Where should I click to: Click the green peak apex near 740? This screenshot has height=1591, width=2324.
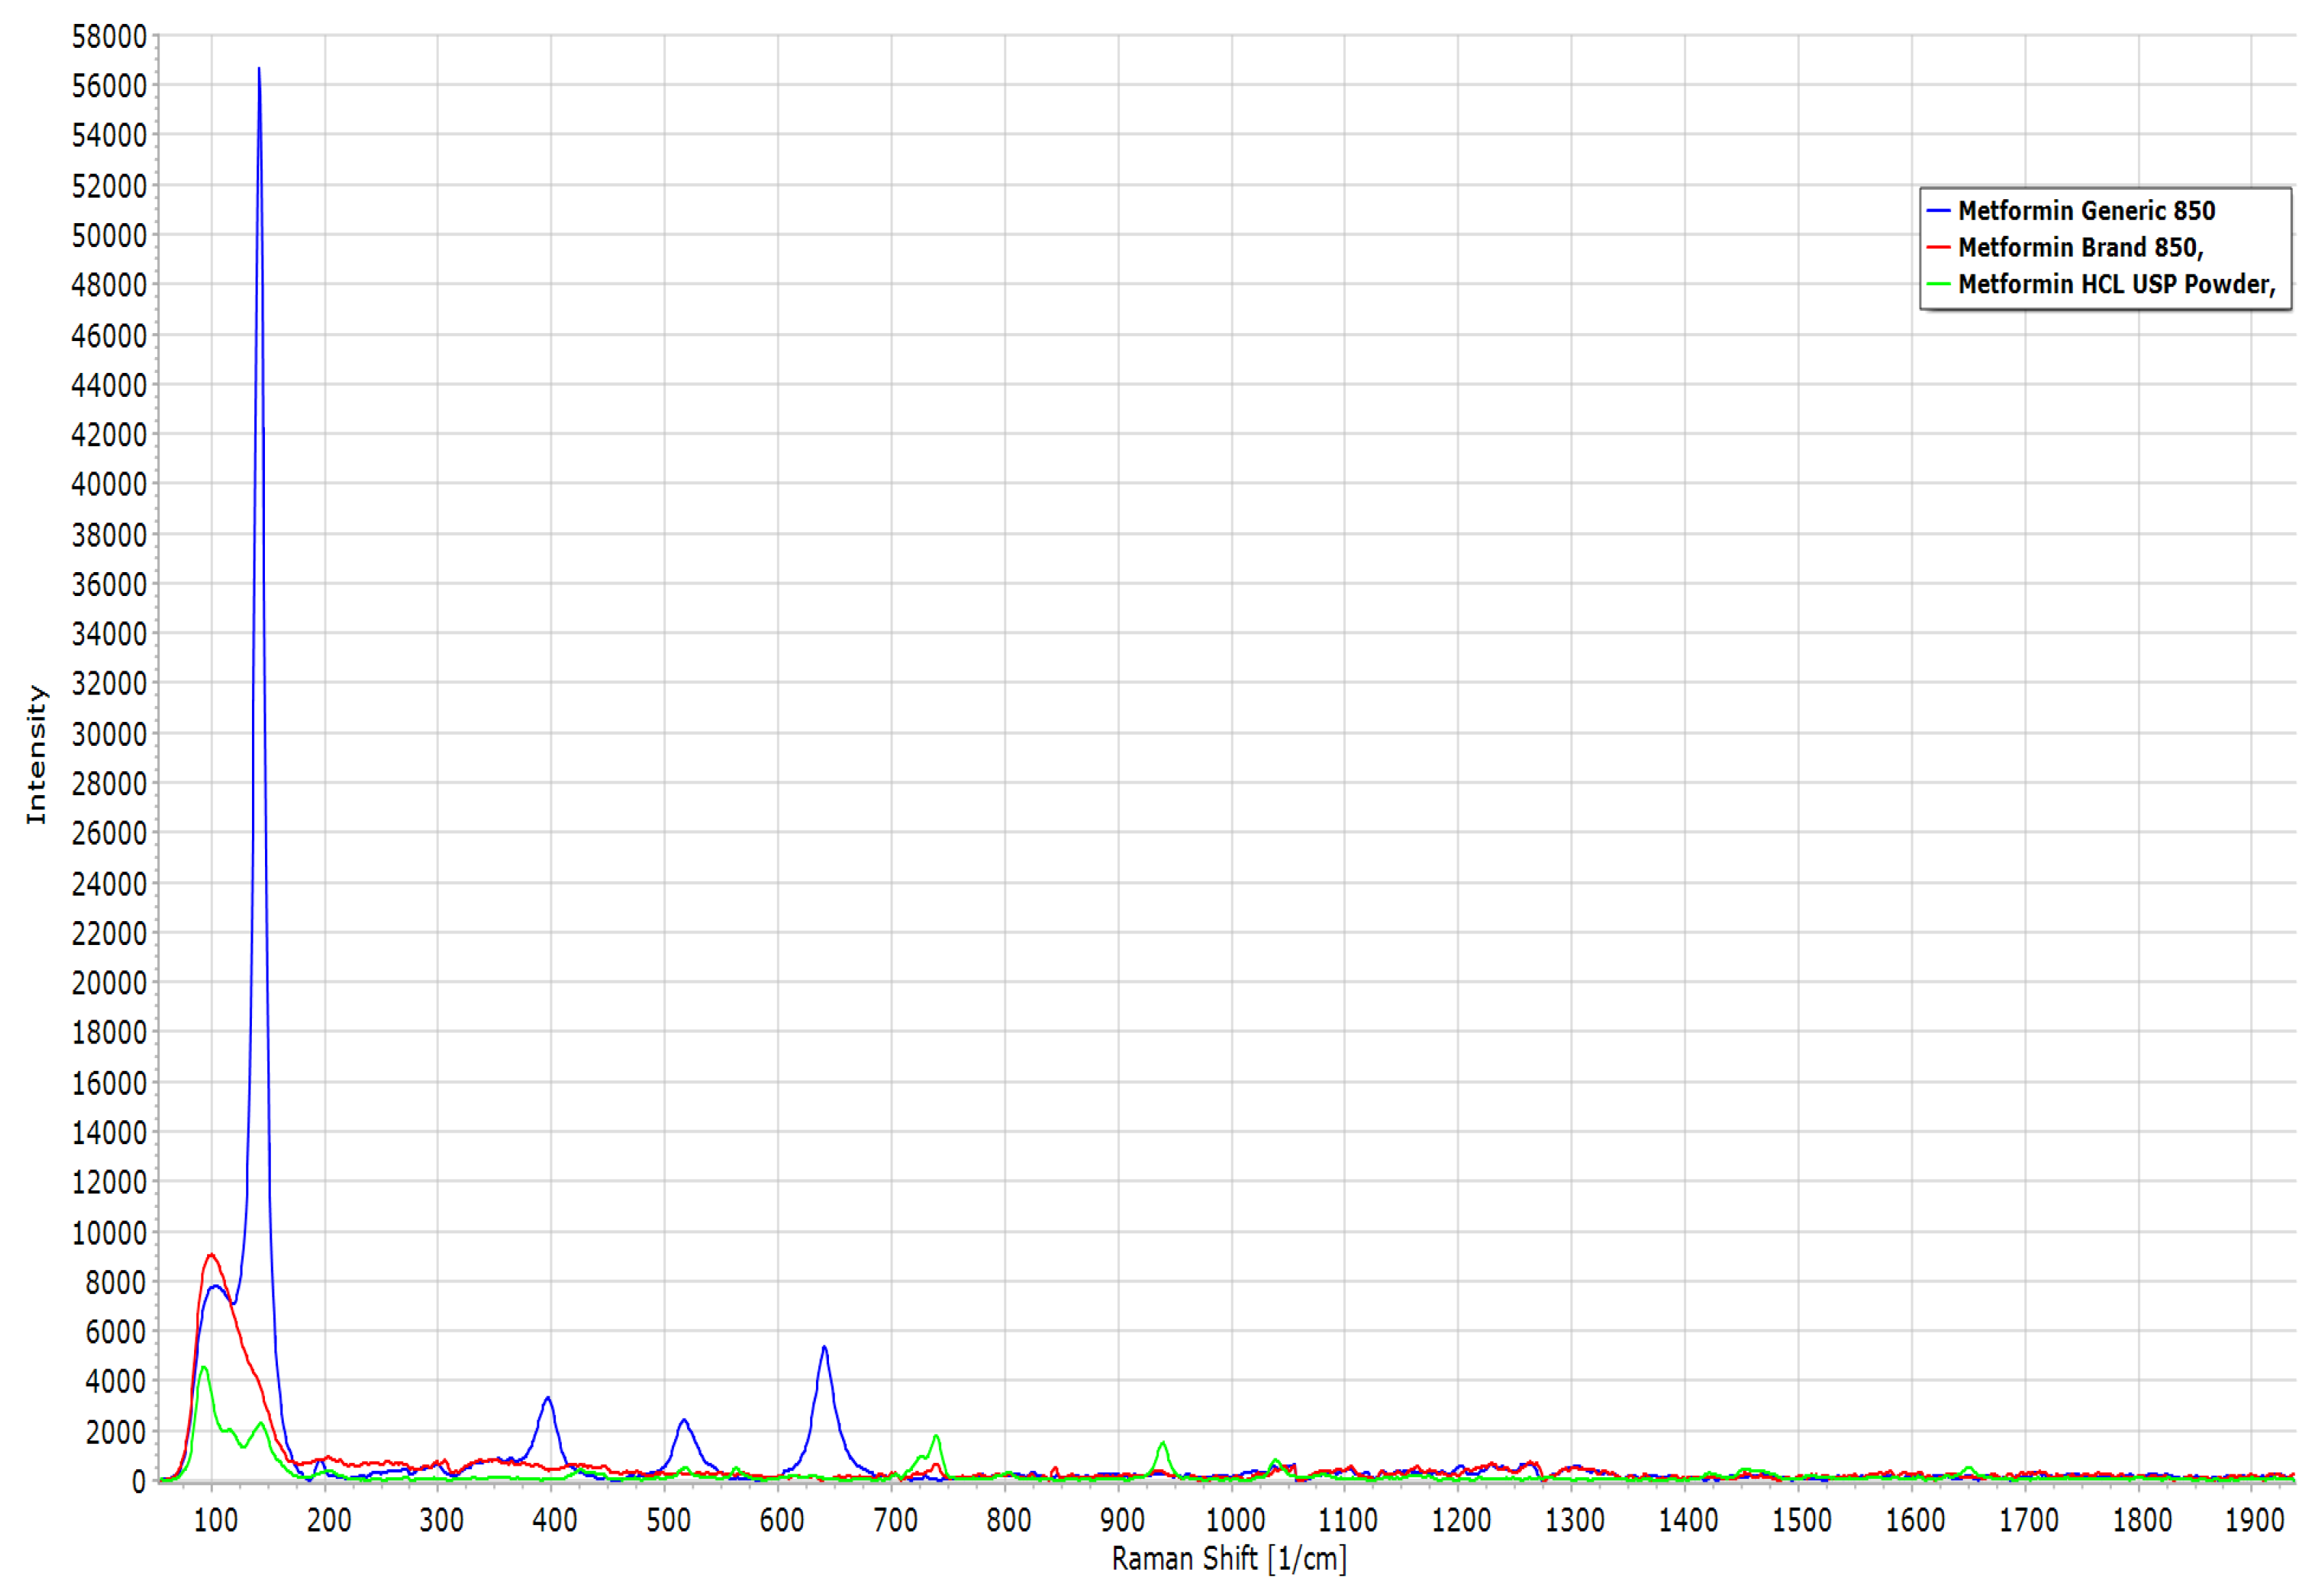coord(936,1437)
